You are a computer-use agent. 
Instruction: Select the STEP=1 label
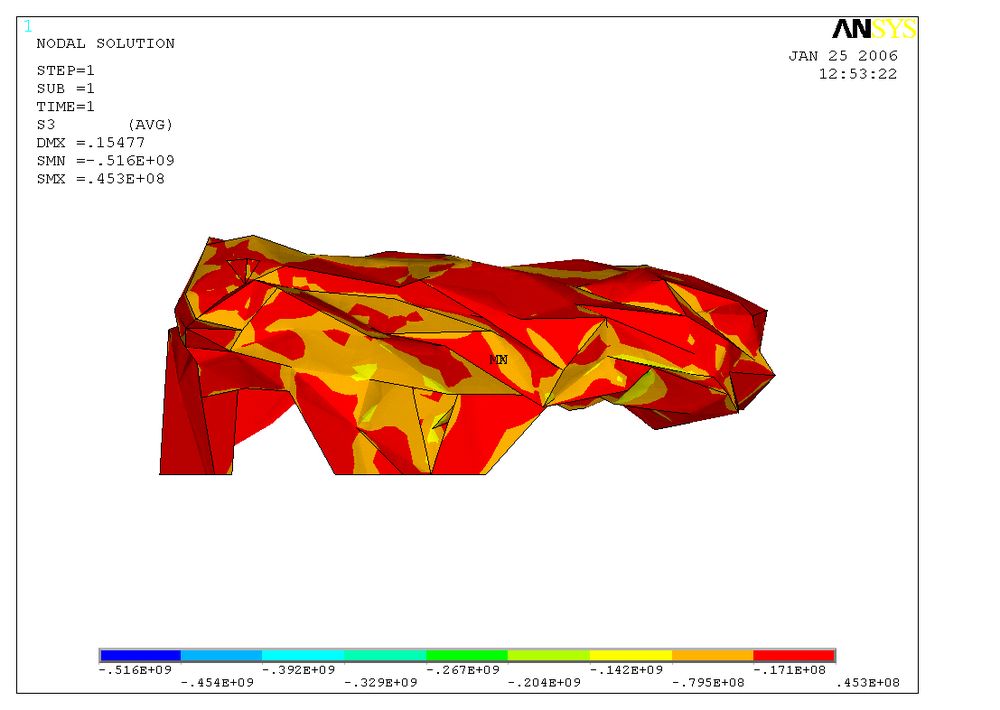click(x=66, y=71)
